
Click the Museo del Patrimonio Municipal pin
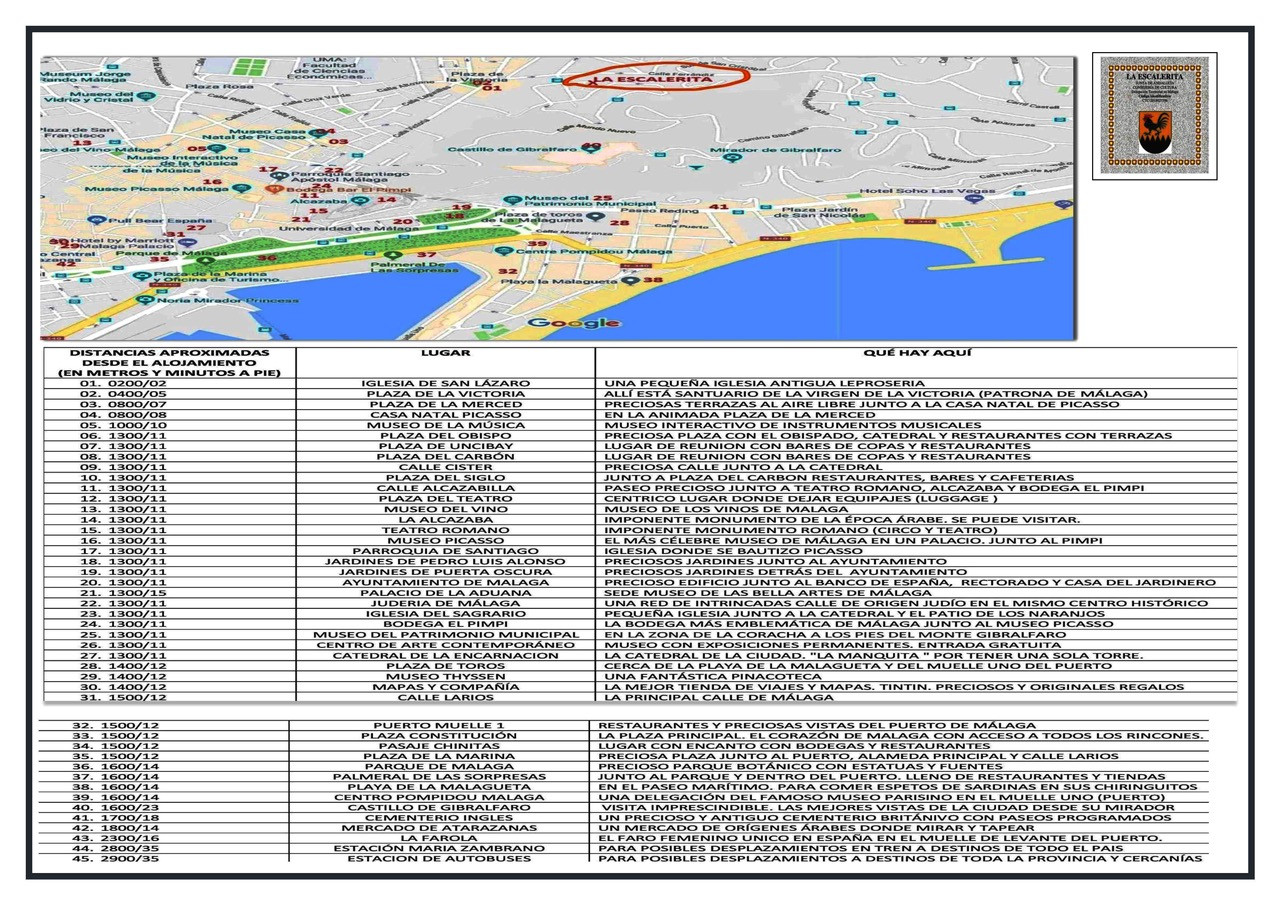[x=513, y=200]
